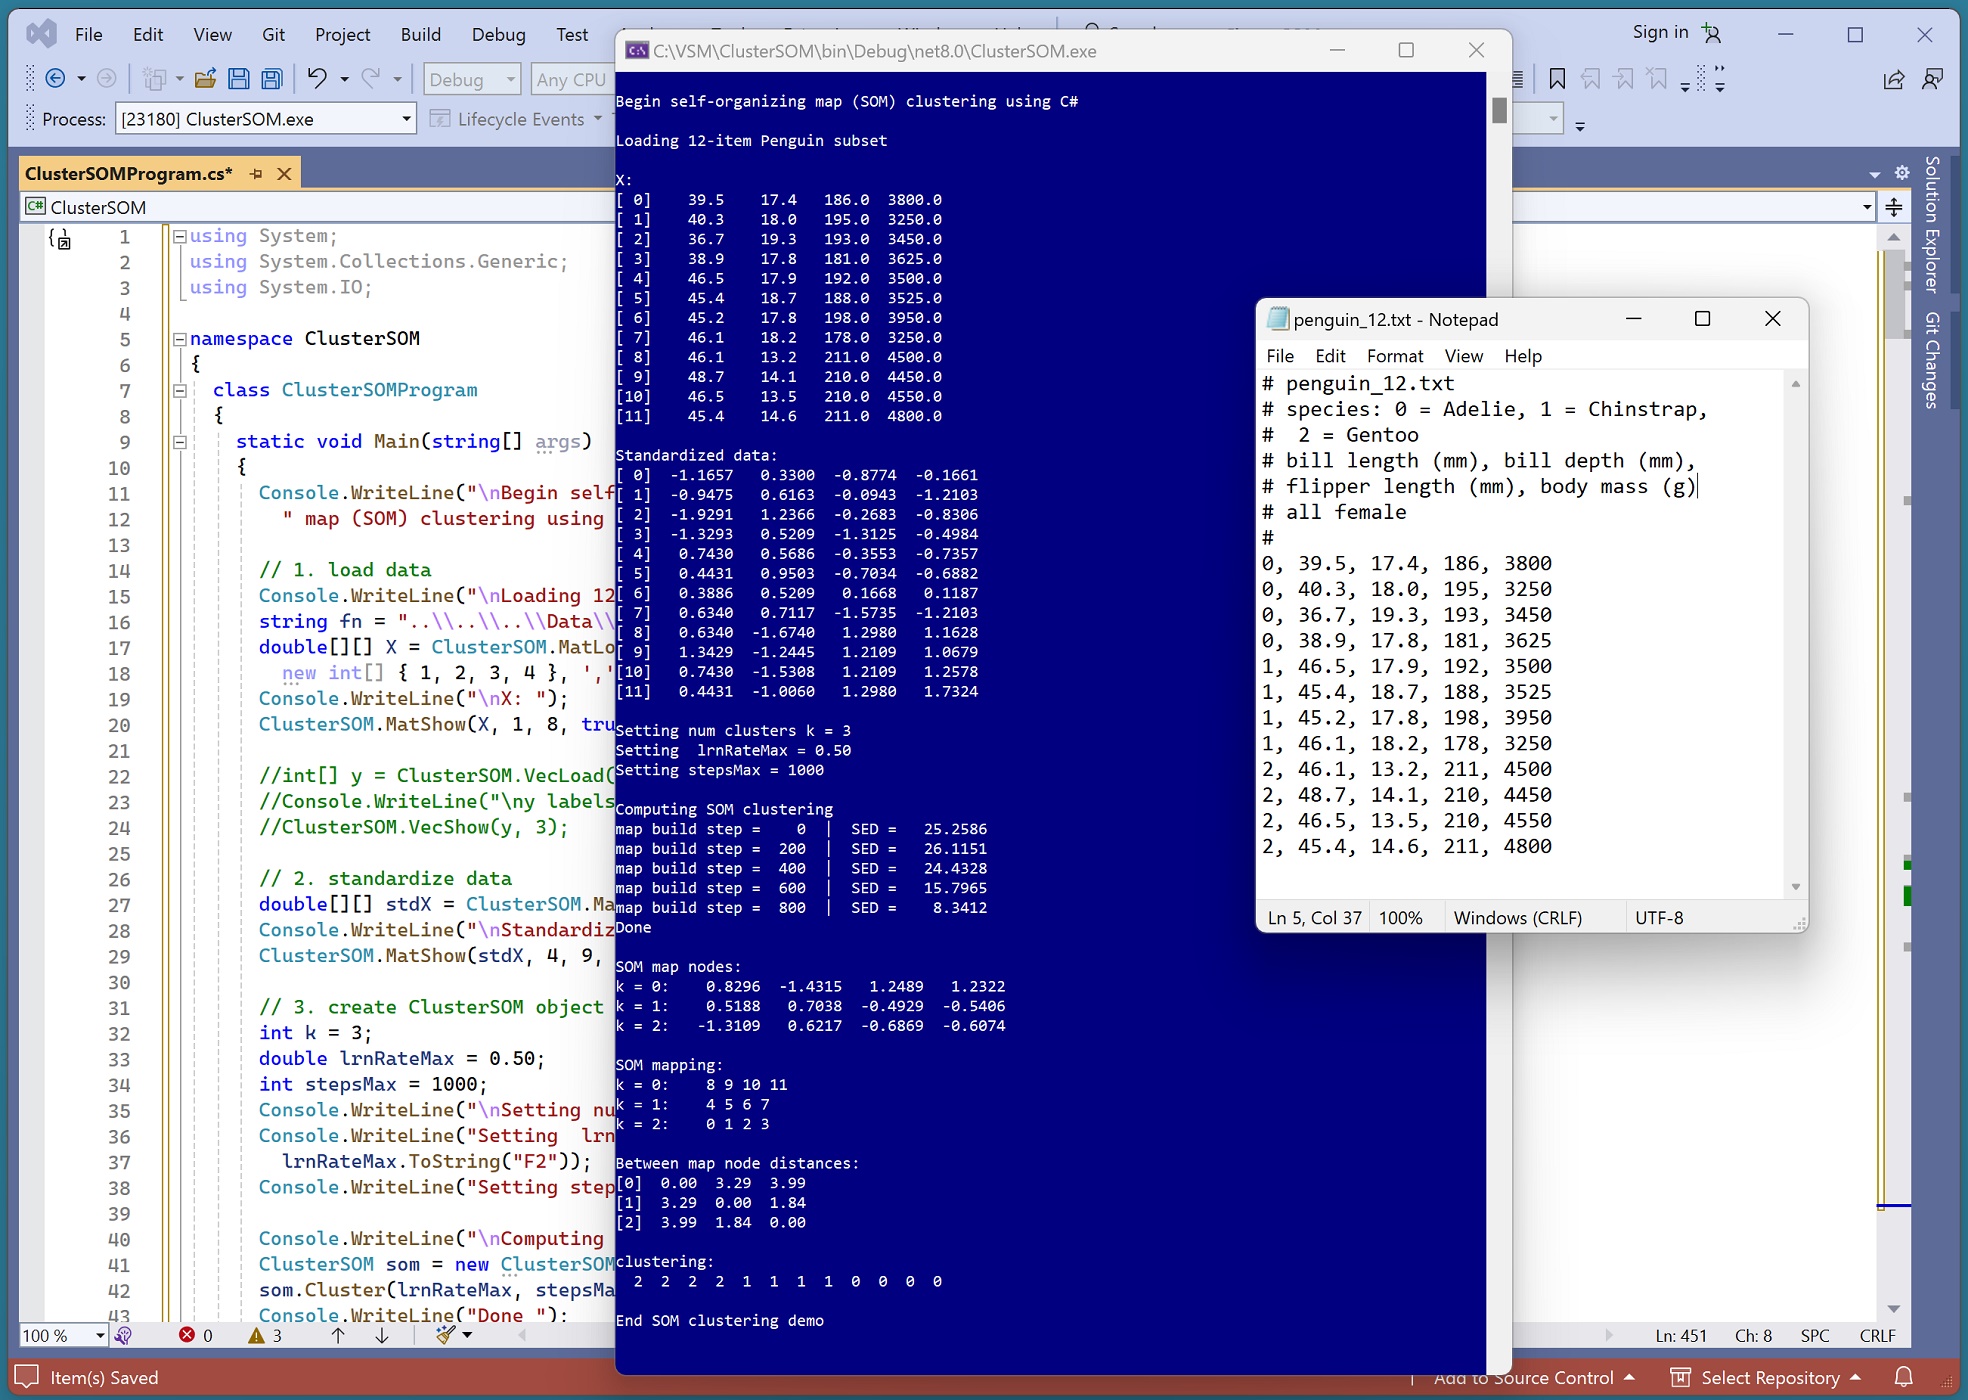Toggle the pin on the ClusterSOMProgram.cs tab
Screen dimensions: 1968x1400
point(256,174)
